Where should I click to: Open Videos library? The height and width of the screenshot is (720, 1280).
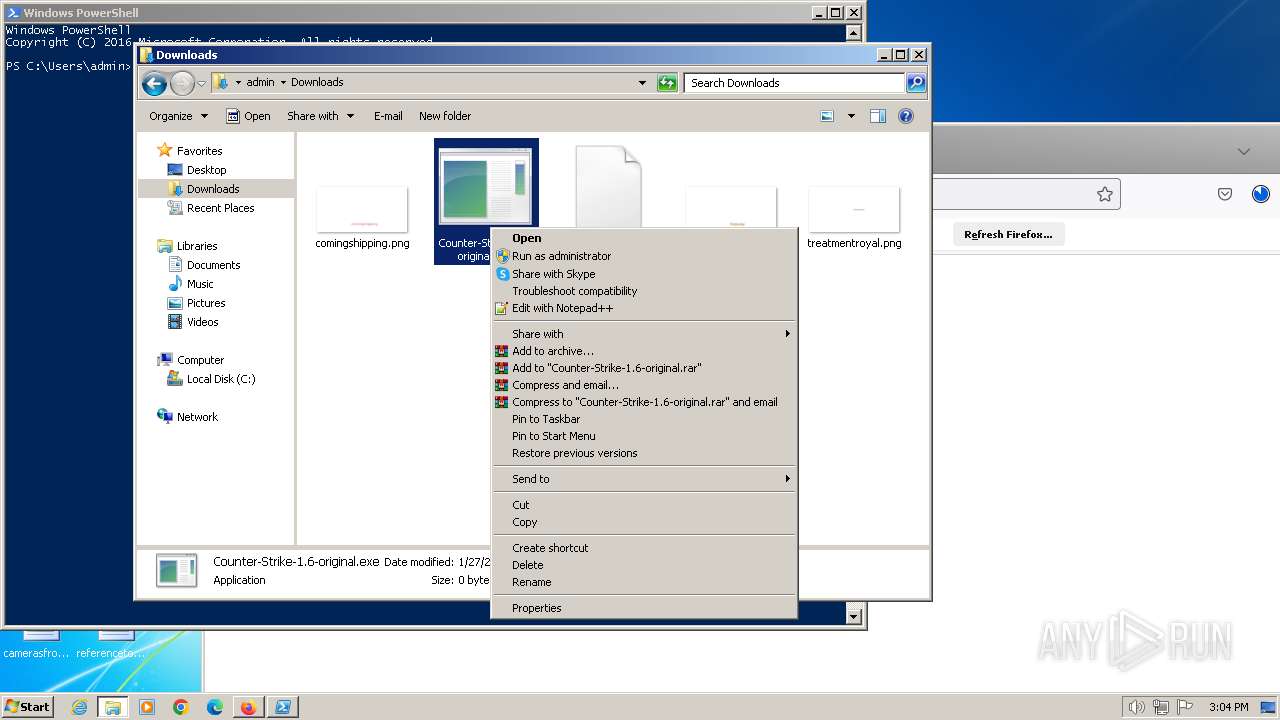202,322
